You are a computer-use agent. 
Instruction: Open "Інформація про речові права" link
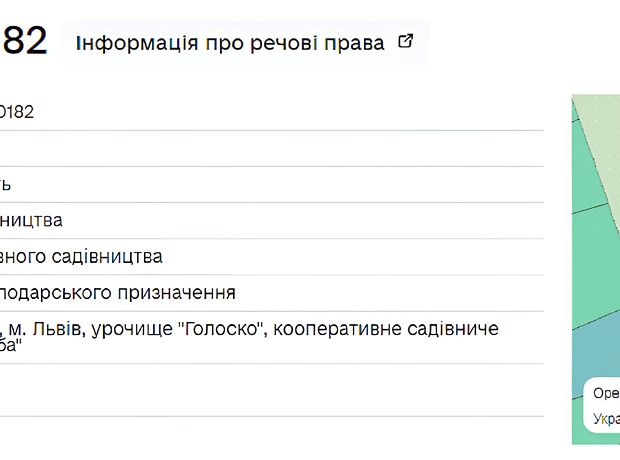(x=231, y=43)
